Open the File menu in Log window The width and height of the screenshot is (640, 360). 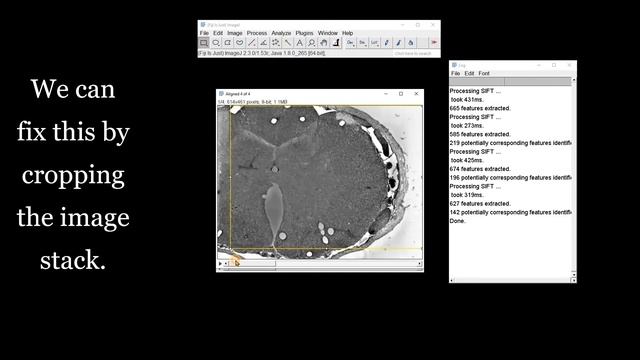point(456,73)
